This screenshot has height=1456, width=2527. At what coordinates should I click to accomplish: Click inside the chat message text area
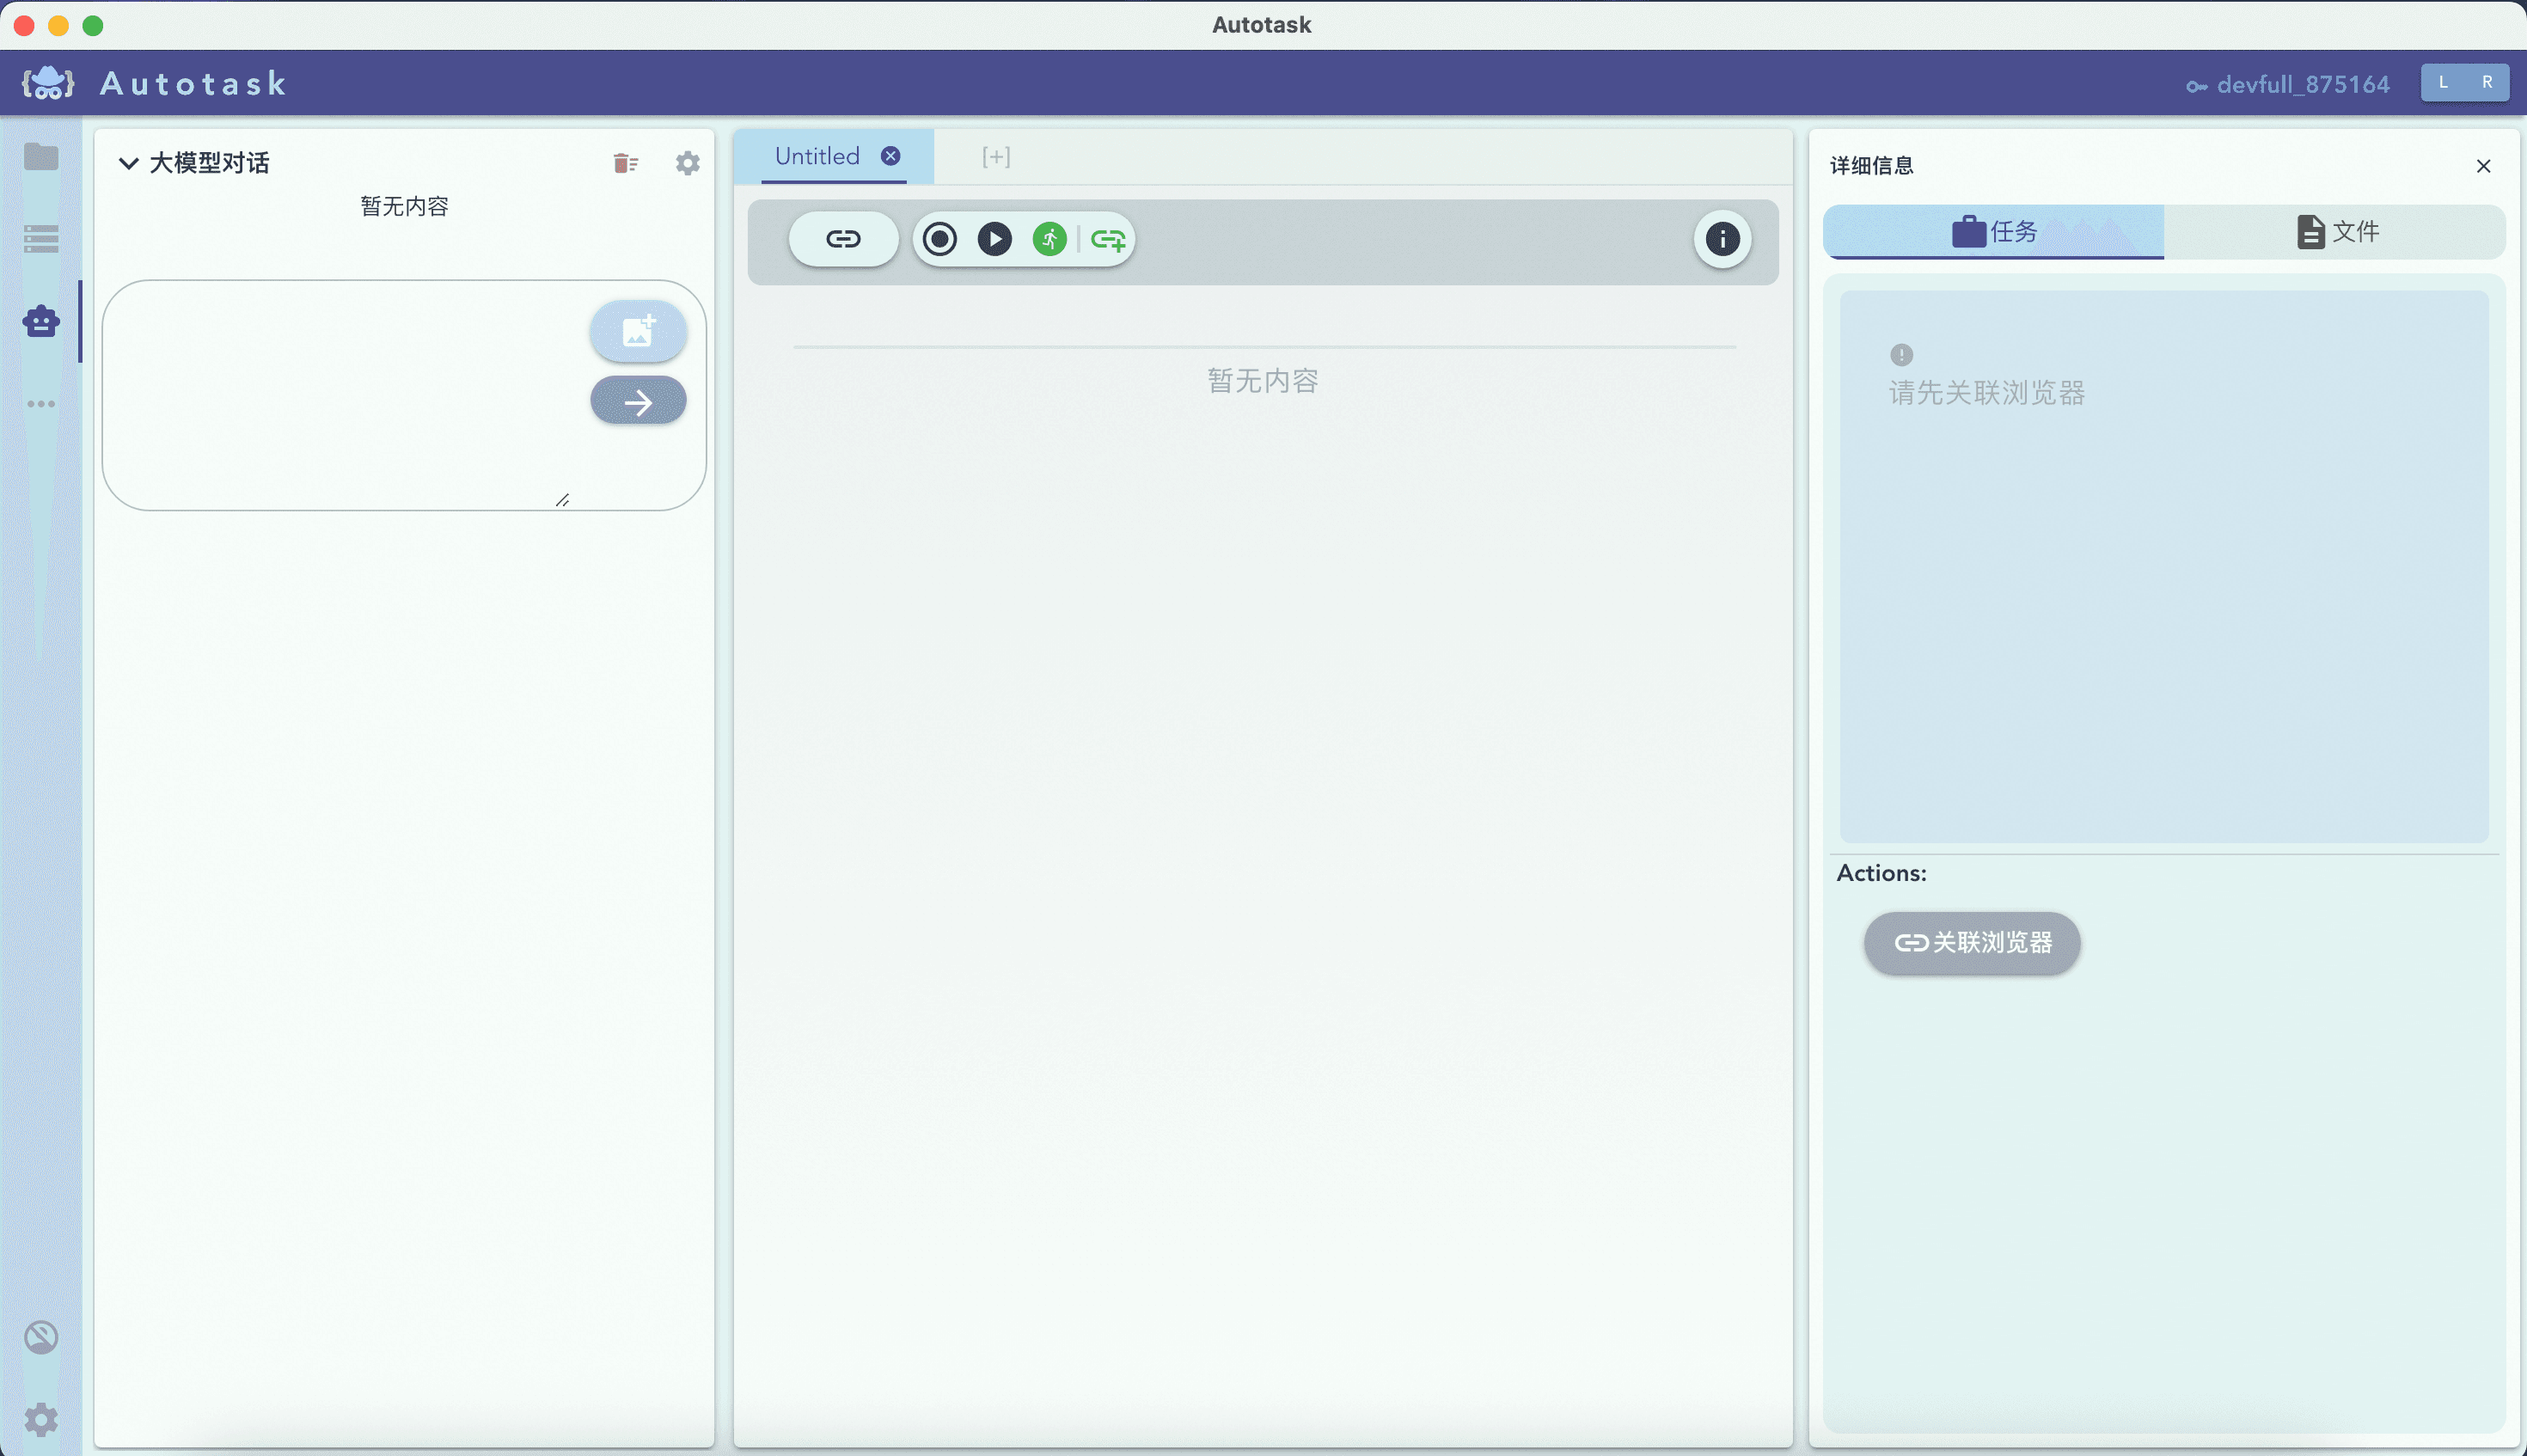click(340, 395)
